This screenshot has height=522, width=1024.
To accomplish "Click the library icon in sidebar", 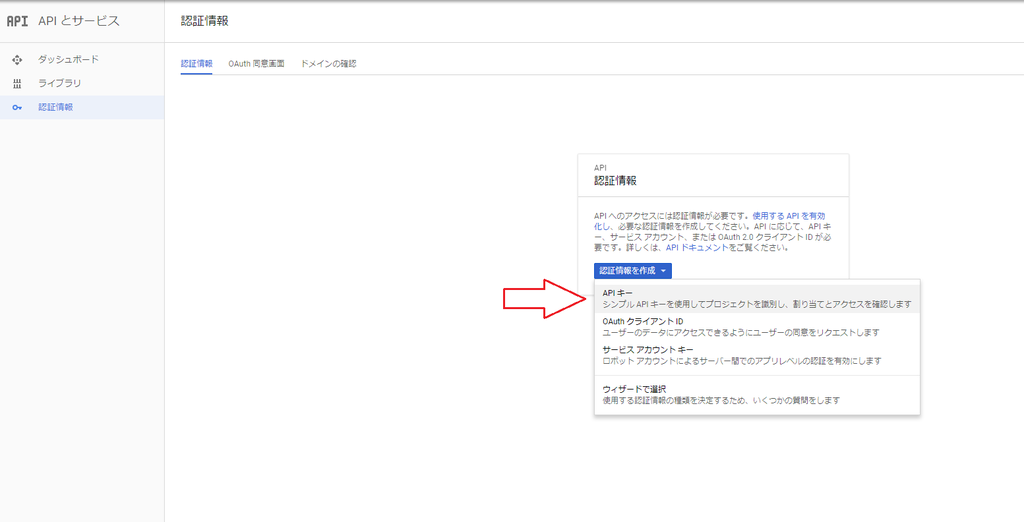I will click(18, 84).
